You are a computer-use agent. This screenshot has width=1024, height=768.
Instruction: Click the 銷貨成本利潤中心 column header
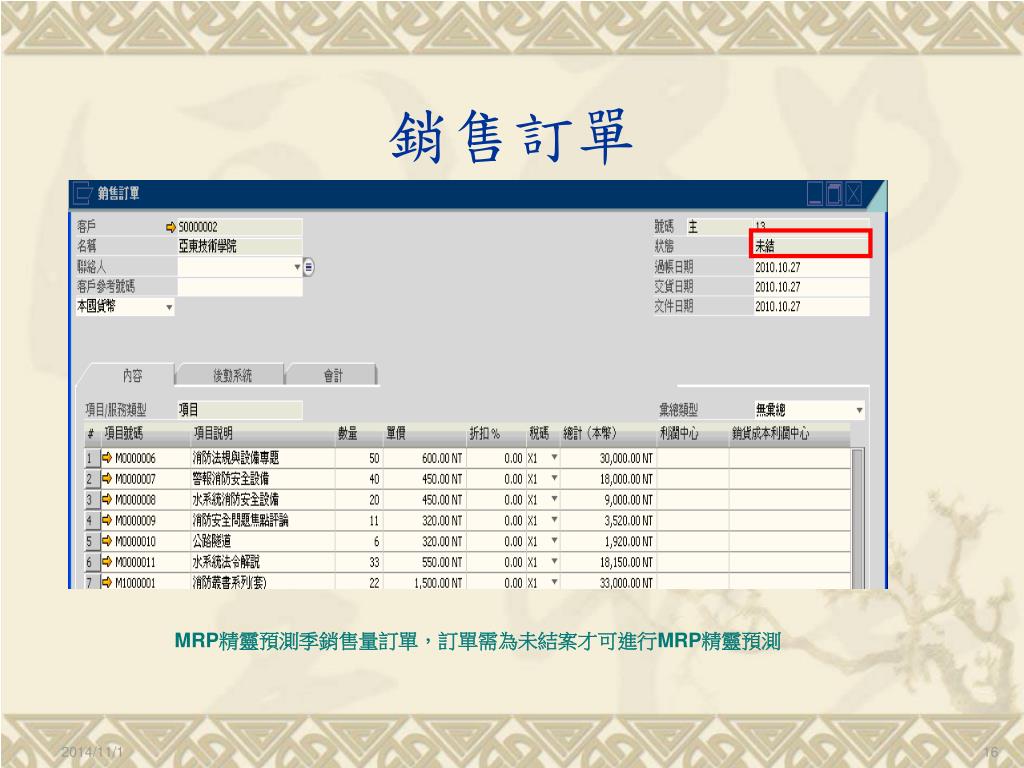(x=790, y=434)
